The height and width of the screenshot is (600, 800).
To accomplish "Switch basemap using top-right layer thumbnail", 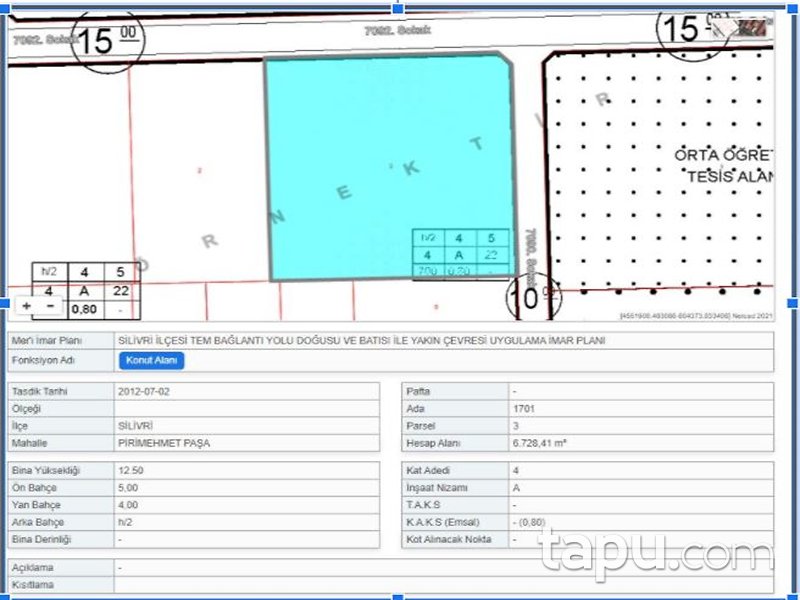I will click(x=748, y=27).
